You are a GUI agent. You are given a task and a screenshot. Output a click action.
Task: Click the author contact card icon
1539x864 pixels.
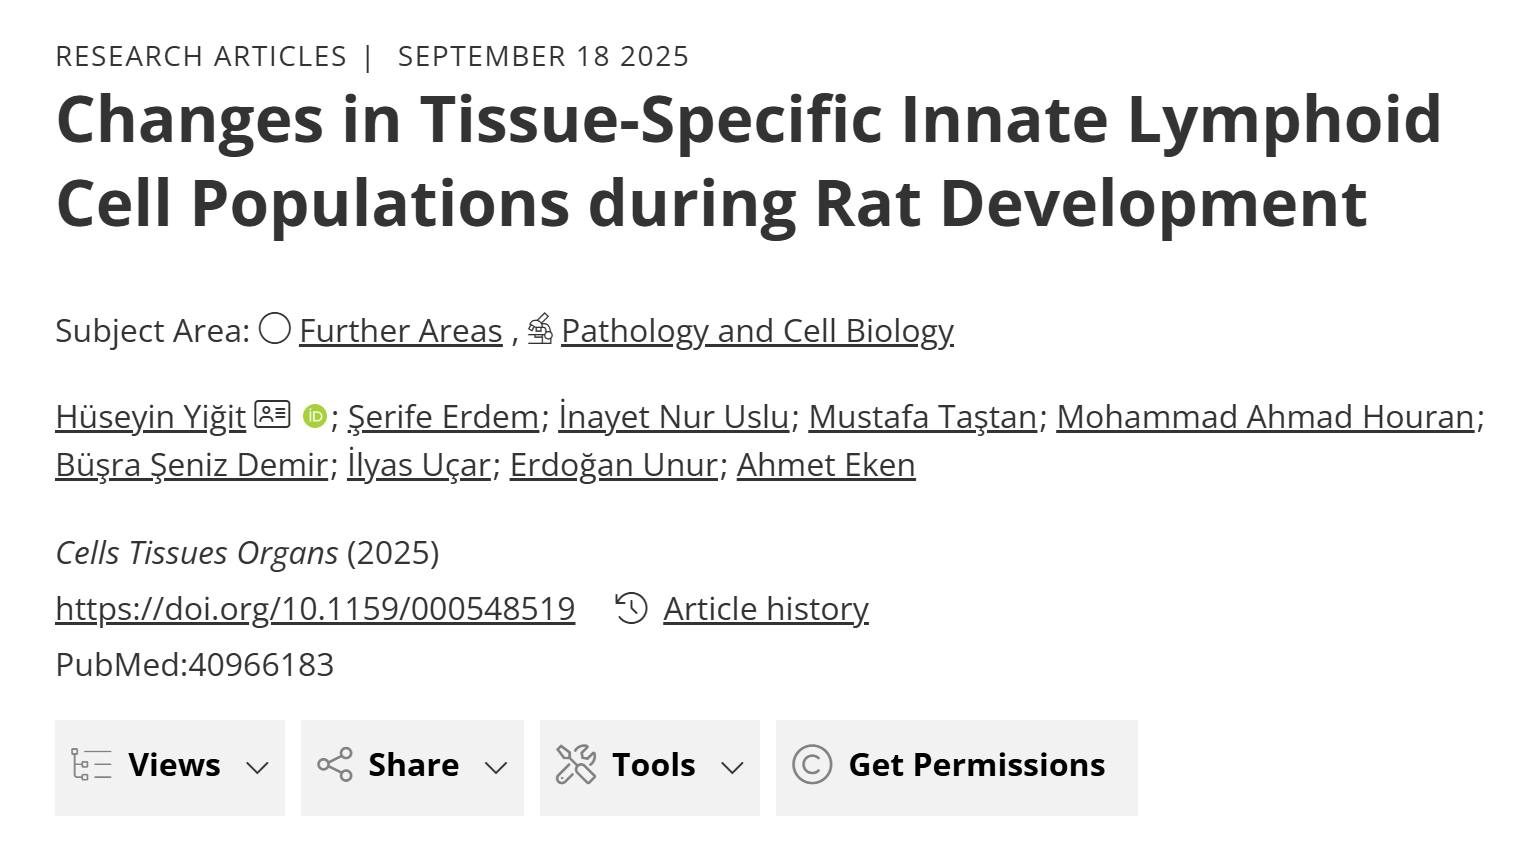pos(272,414)
